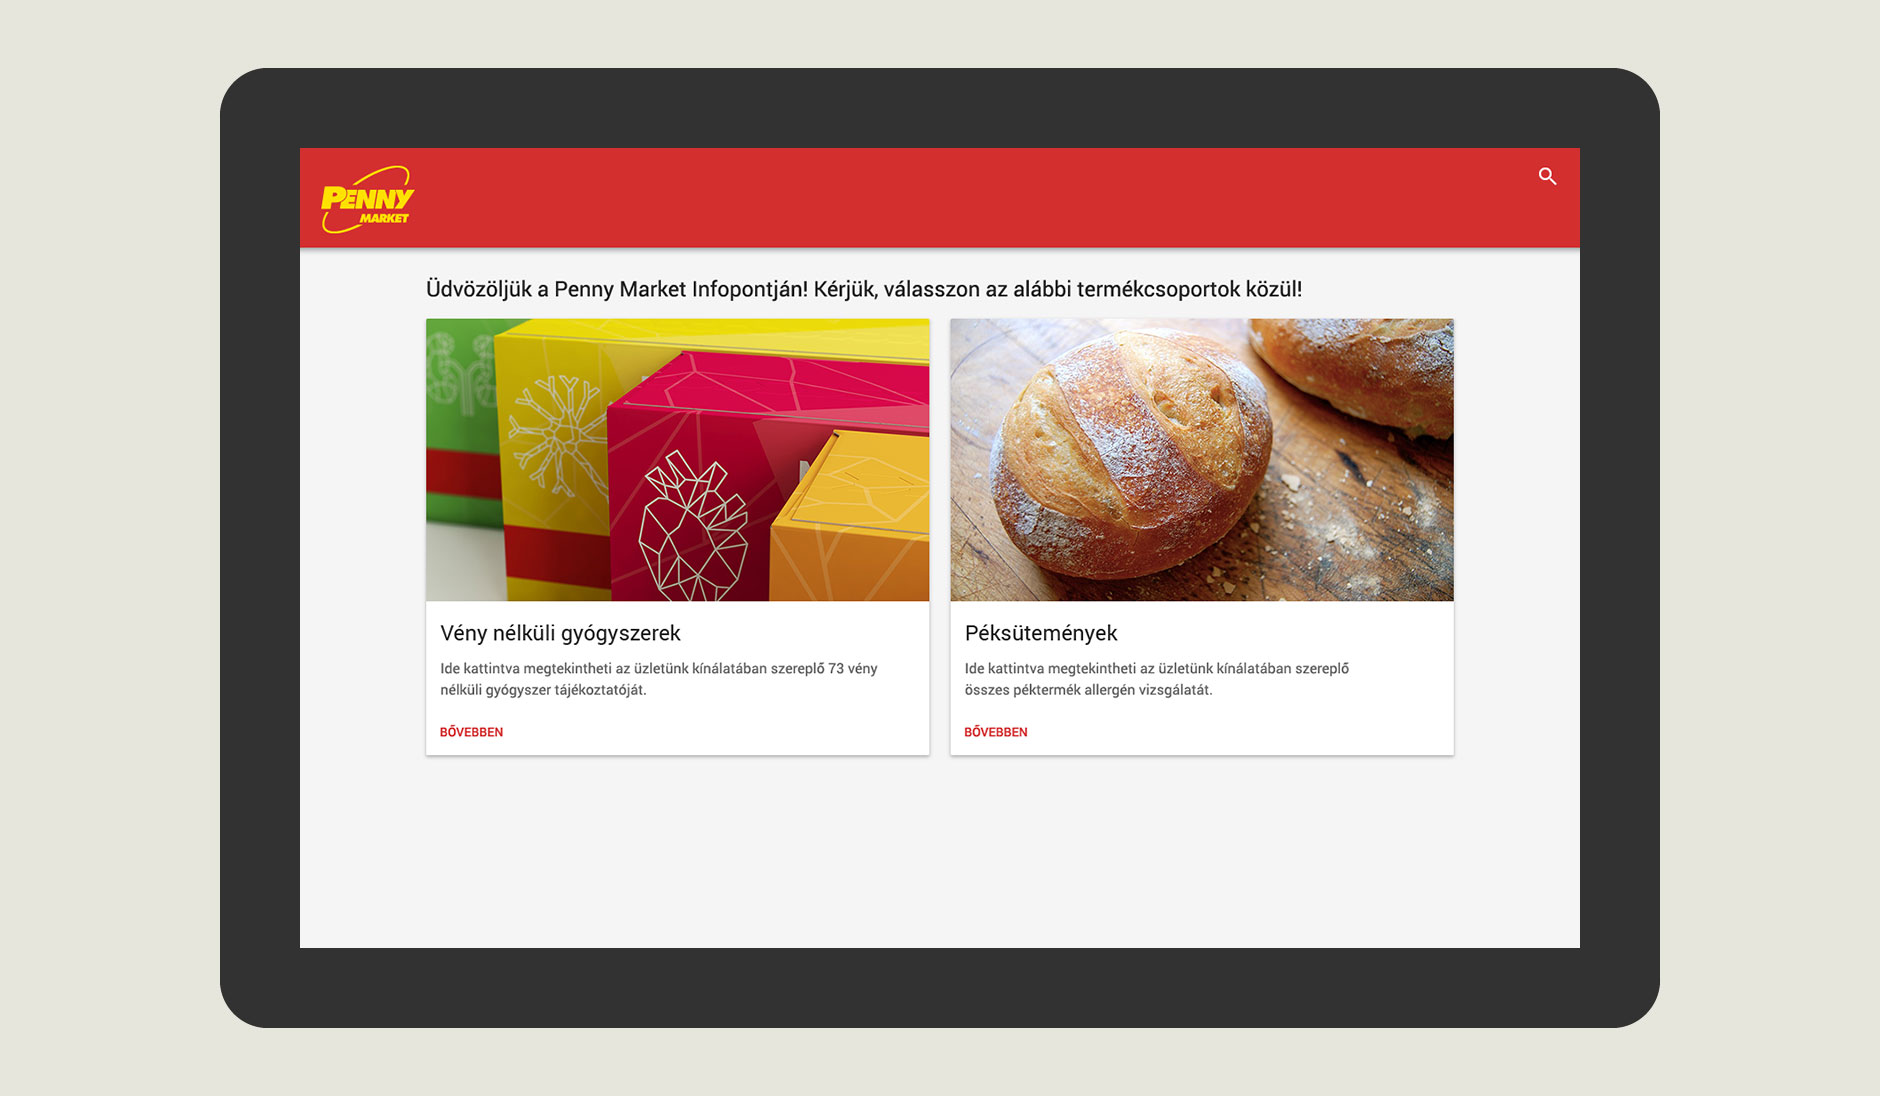Click the bread loaf card image
The height and width of the screenshot is (1096, 1880).
(1202, 460)
